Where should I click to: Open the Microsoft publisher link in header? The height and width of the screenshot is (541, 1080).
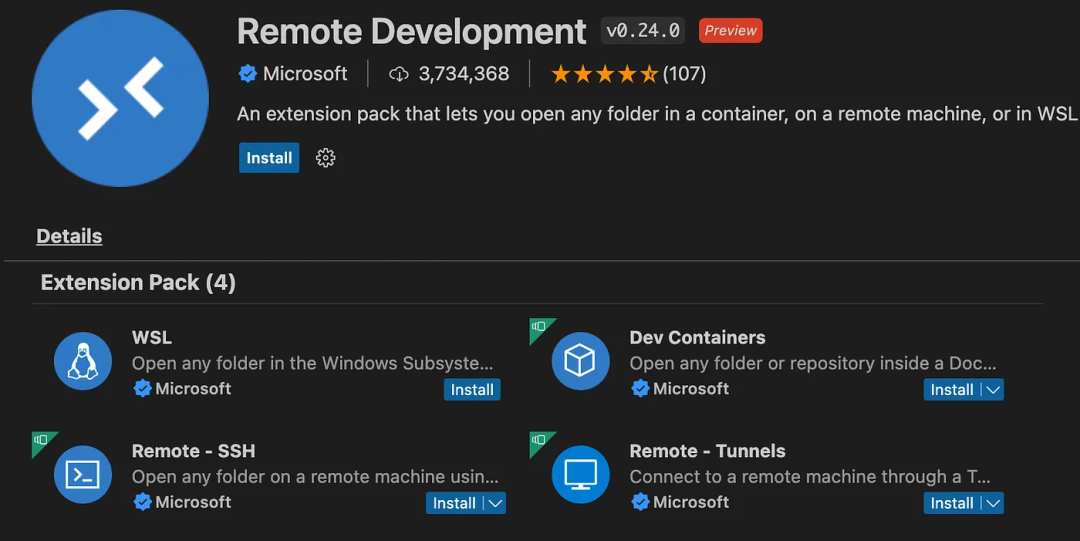coord(304,74)
